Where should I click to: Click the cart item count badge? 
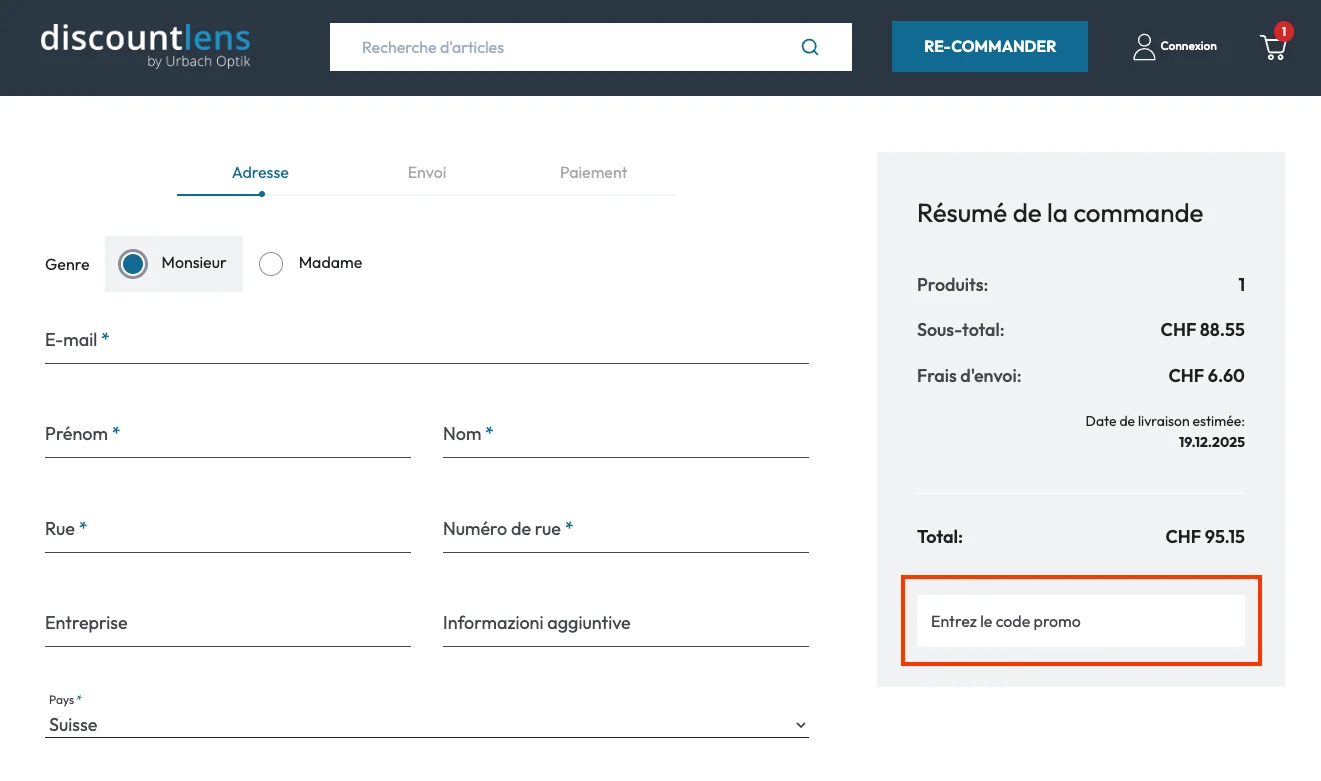click(1284, 31)
